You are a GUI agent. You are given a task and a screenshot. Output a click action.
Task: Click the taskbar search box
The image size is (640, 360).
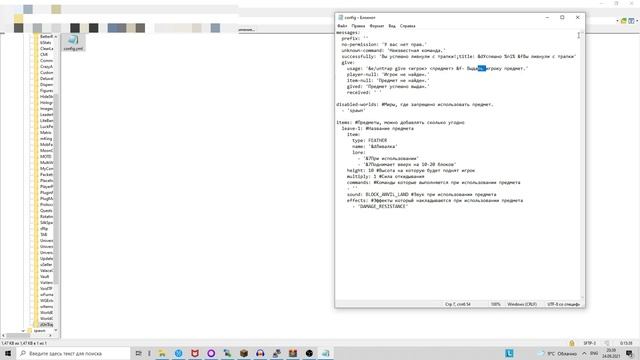pos(73,353)
